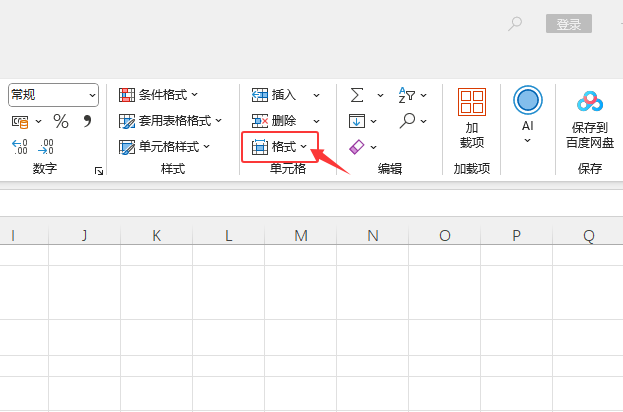Open the 数字 group dialog launcher
Screen dimensions: 623x412
pos(99,172)
